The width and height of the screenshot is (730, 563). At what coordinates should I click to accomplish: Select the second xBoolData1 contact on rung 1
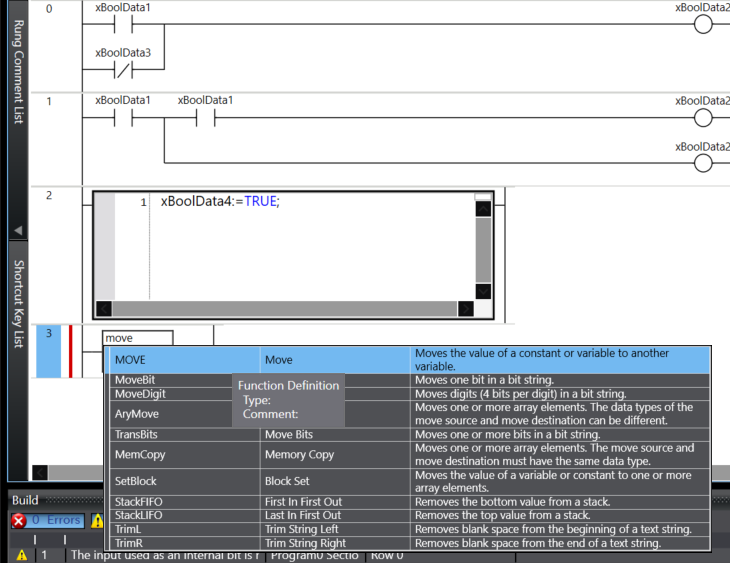point(205,119)
